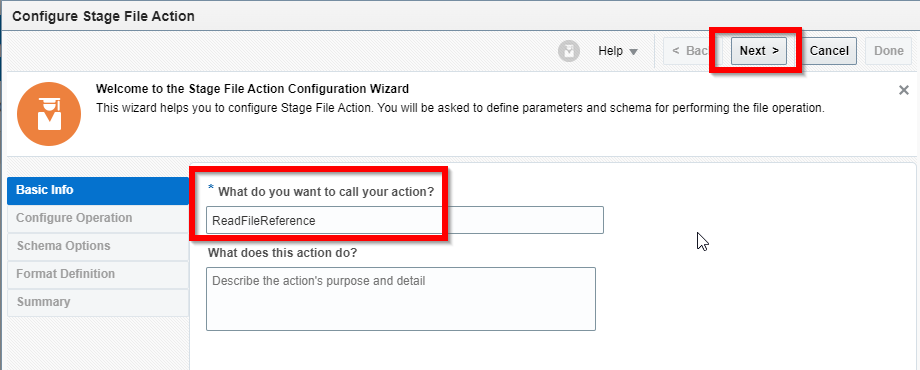Click the 'What does this action do?' label
This screenshot has height=370, width=920.
pos(283,253)
